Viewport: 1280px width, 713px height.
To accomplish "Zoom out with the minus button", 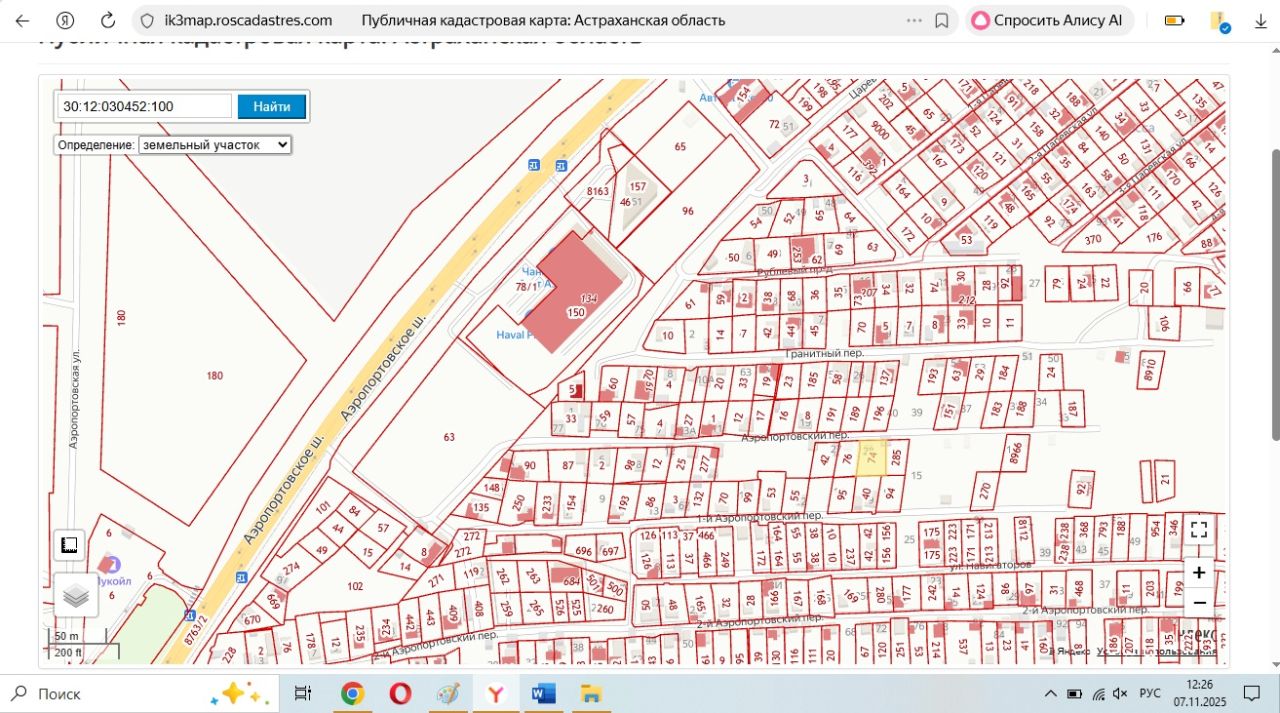I will click(x=1199, y=602).
